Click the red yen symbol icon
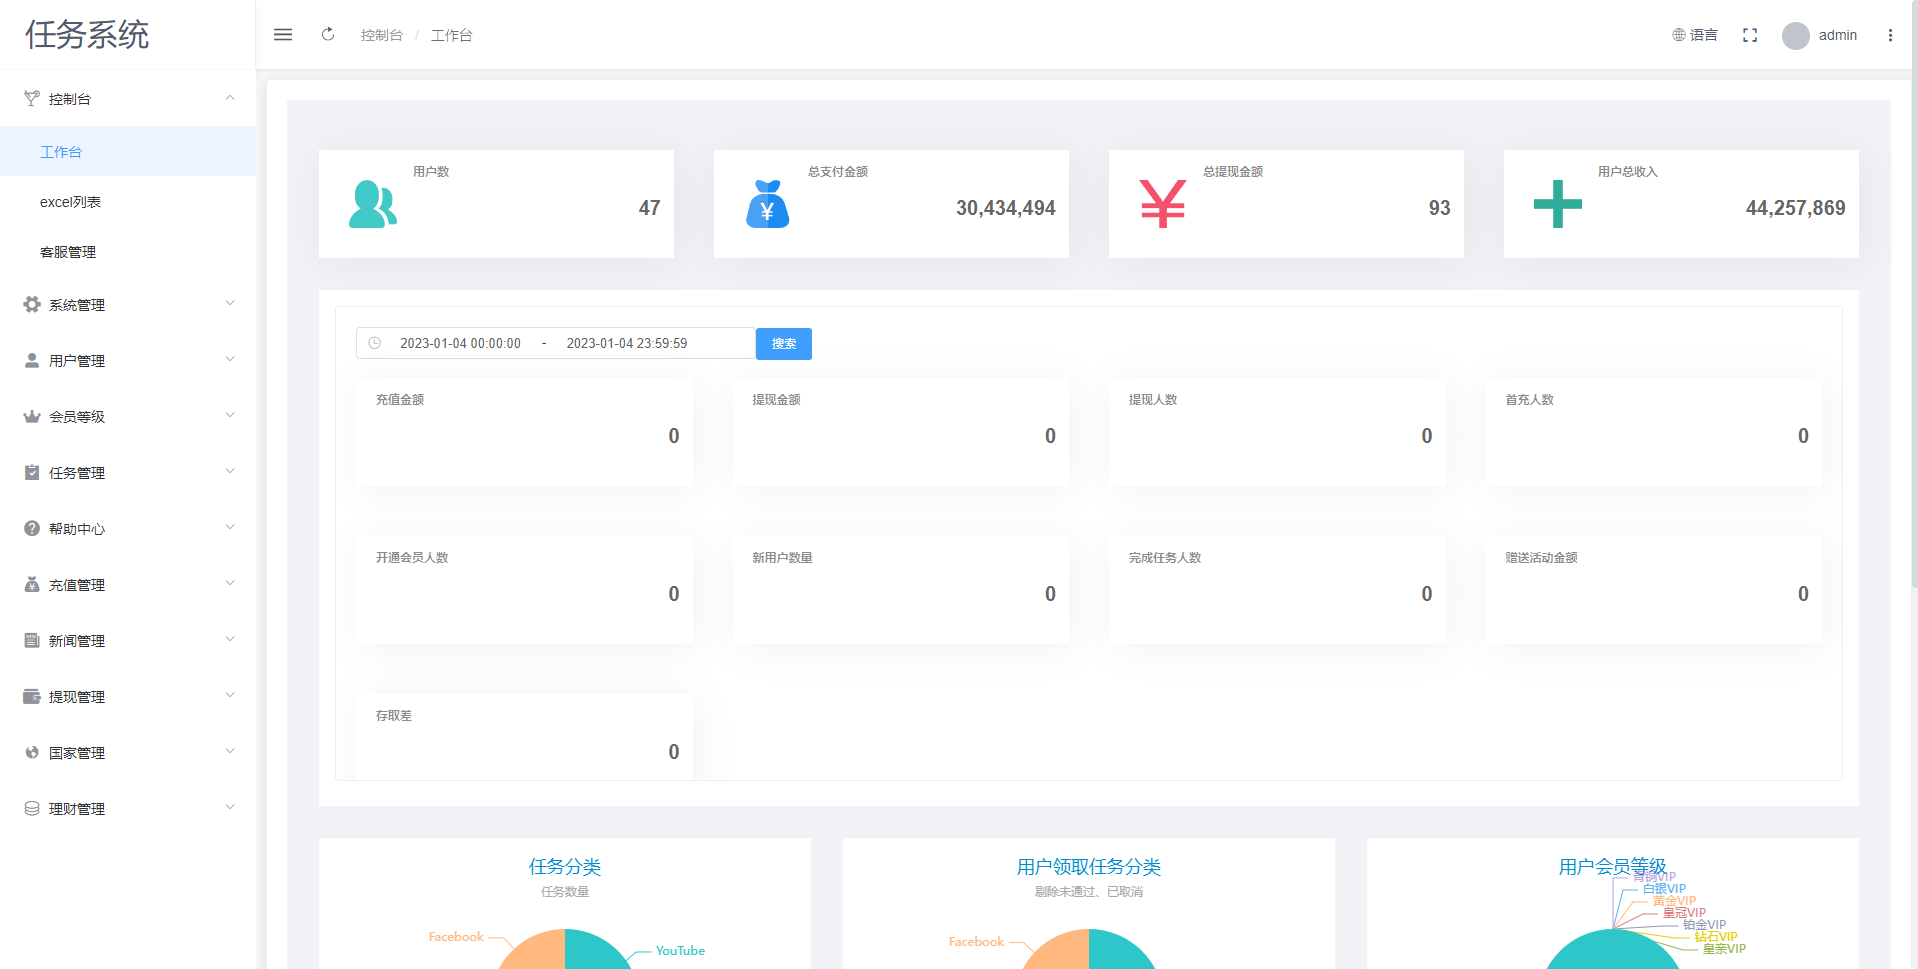 pos(1162,205)
